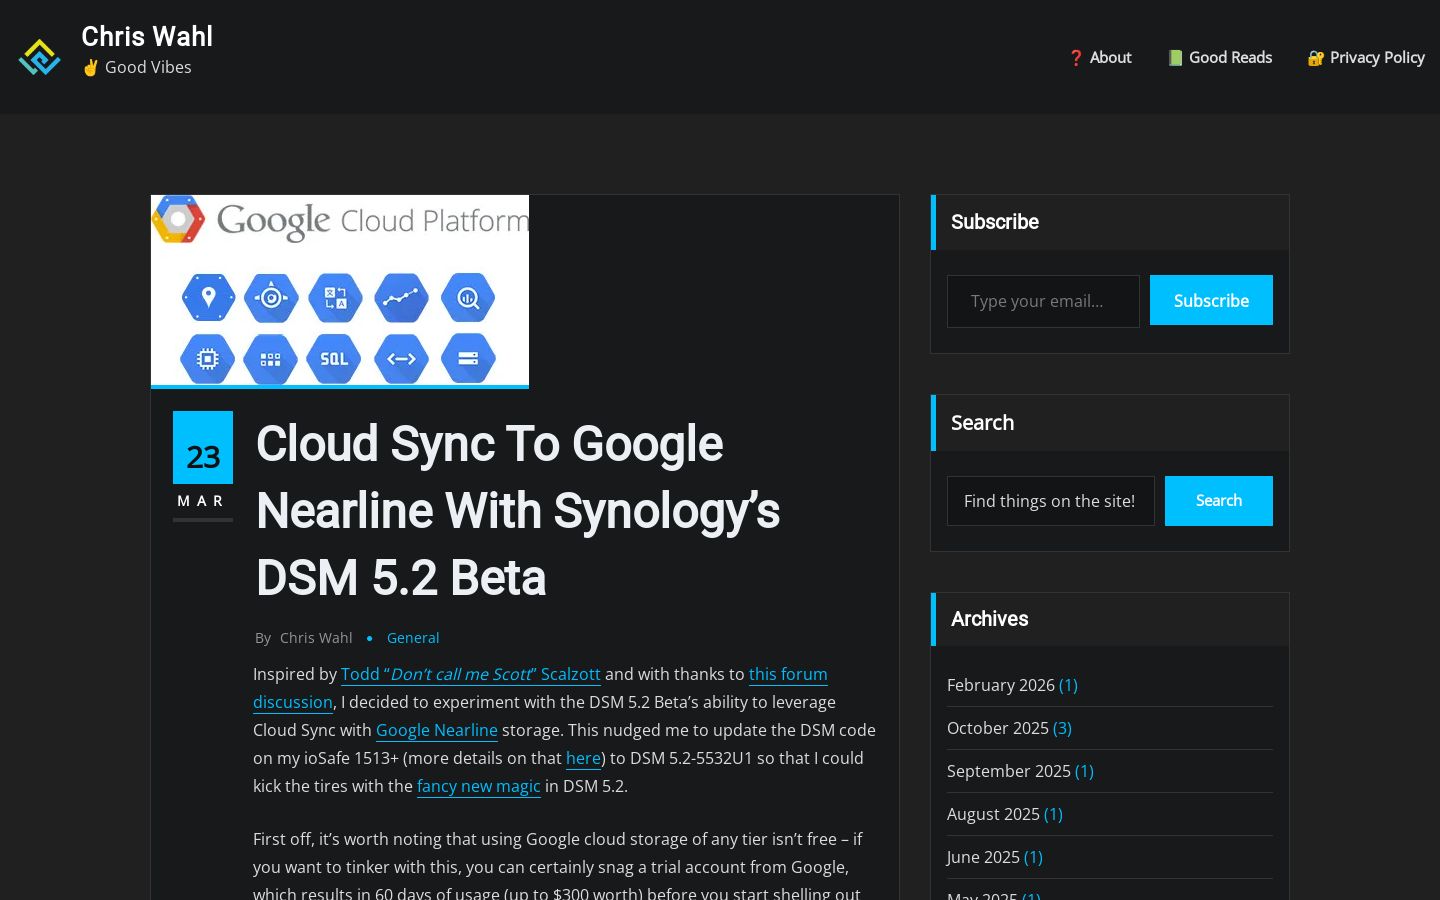Click the chart magnifier hexagon icon in image
Image resolution: width=1440 pixels, height=900 pixels.
click(468, 297)
